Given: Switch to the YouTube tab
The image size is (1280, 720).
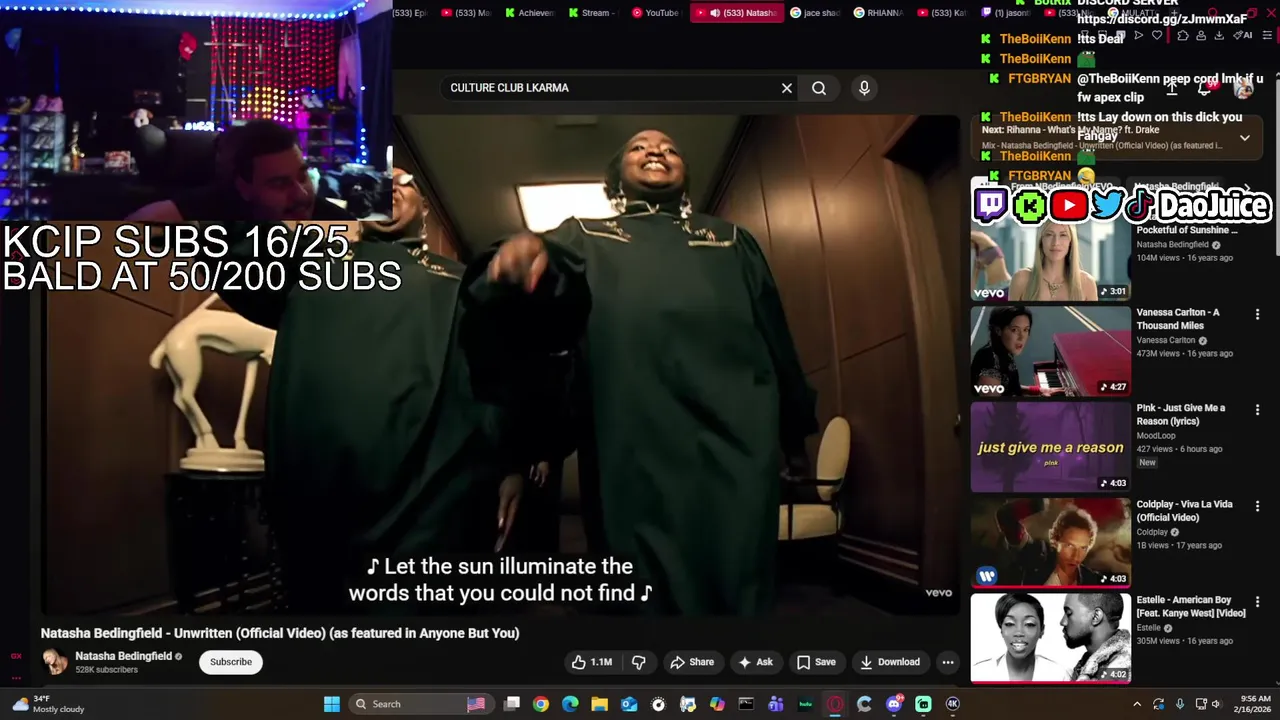Looking at the screenshot, I should click(x=655, y=13).
